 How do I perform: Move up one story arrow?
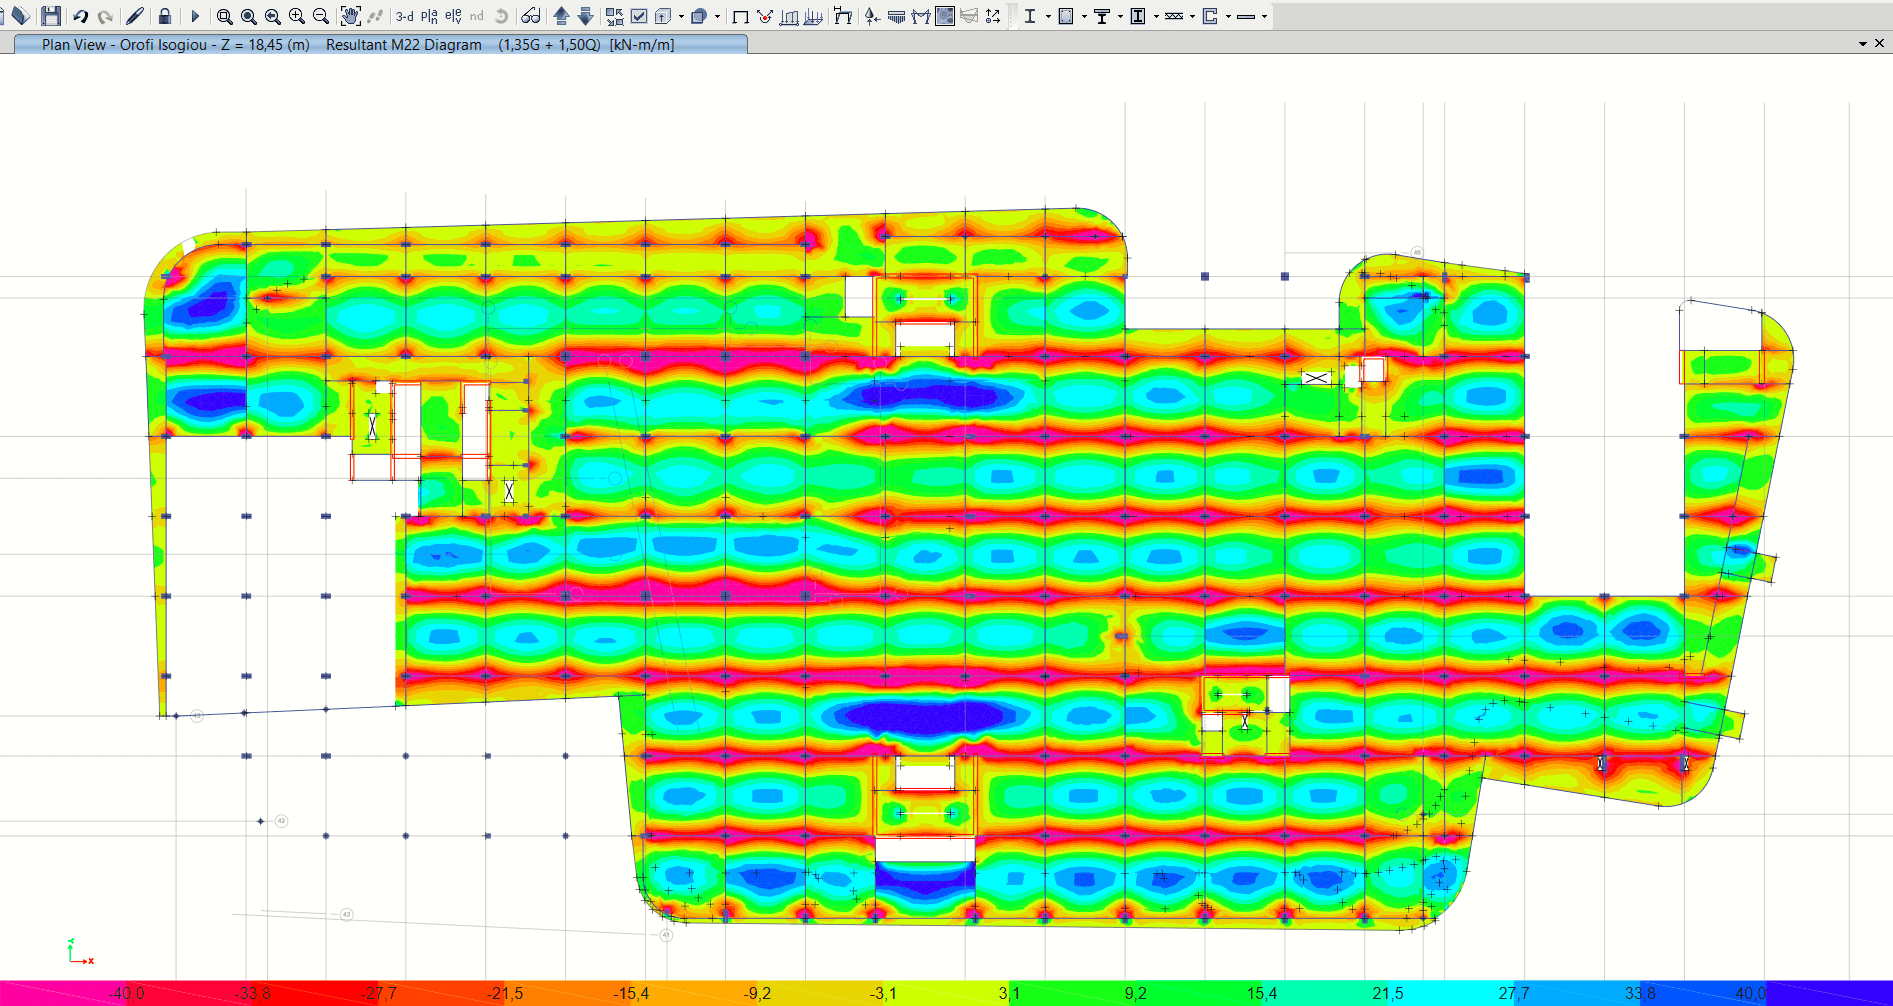(x=561, y=16)
